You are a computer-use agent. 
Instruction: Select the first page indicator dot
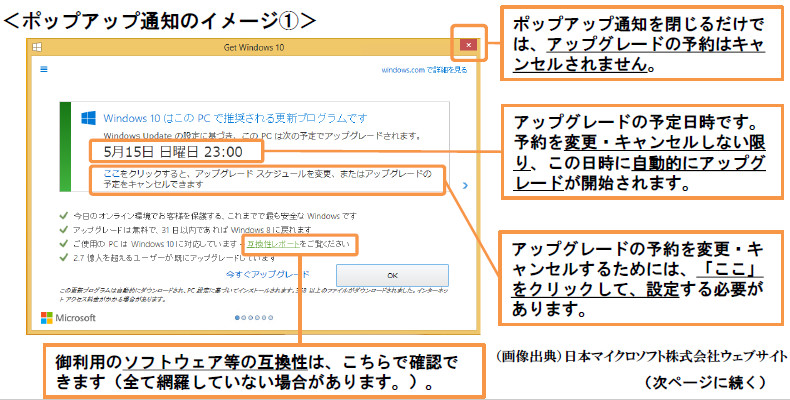[x=237, y=318]
